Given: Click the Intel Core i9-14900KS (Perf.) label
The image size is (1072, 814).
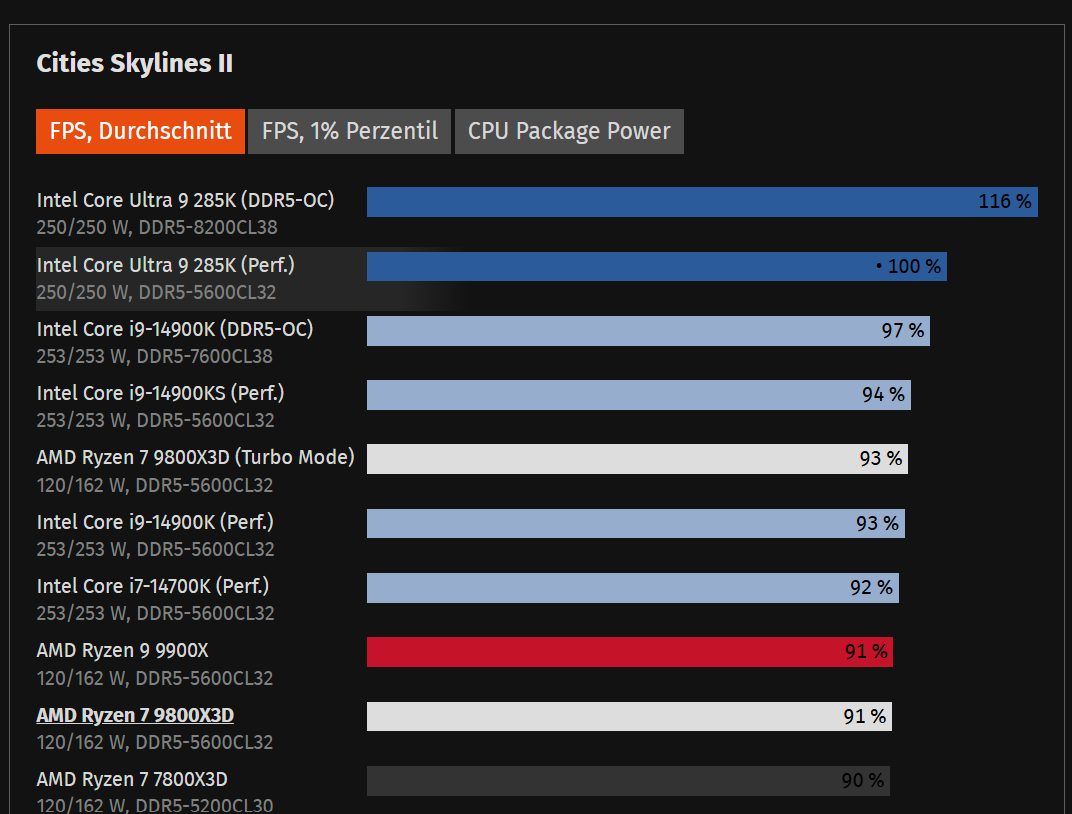Looking at the screenshot, I should point(160,394).
